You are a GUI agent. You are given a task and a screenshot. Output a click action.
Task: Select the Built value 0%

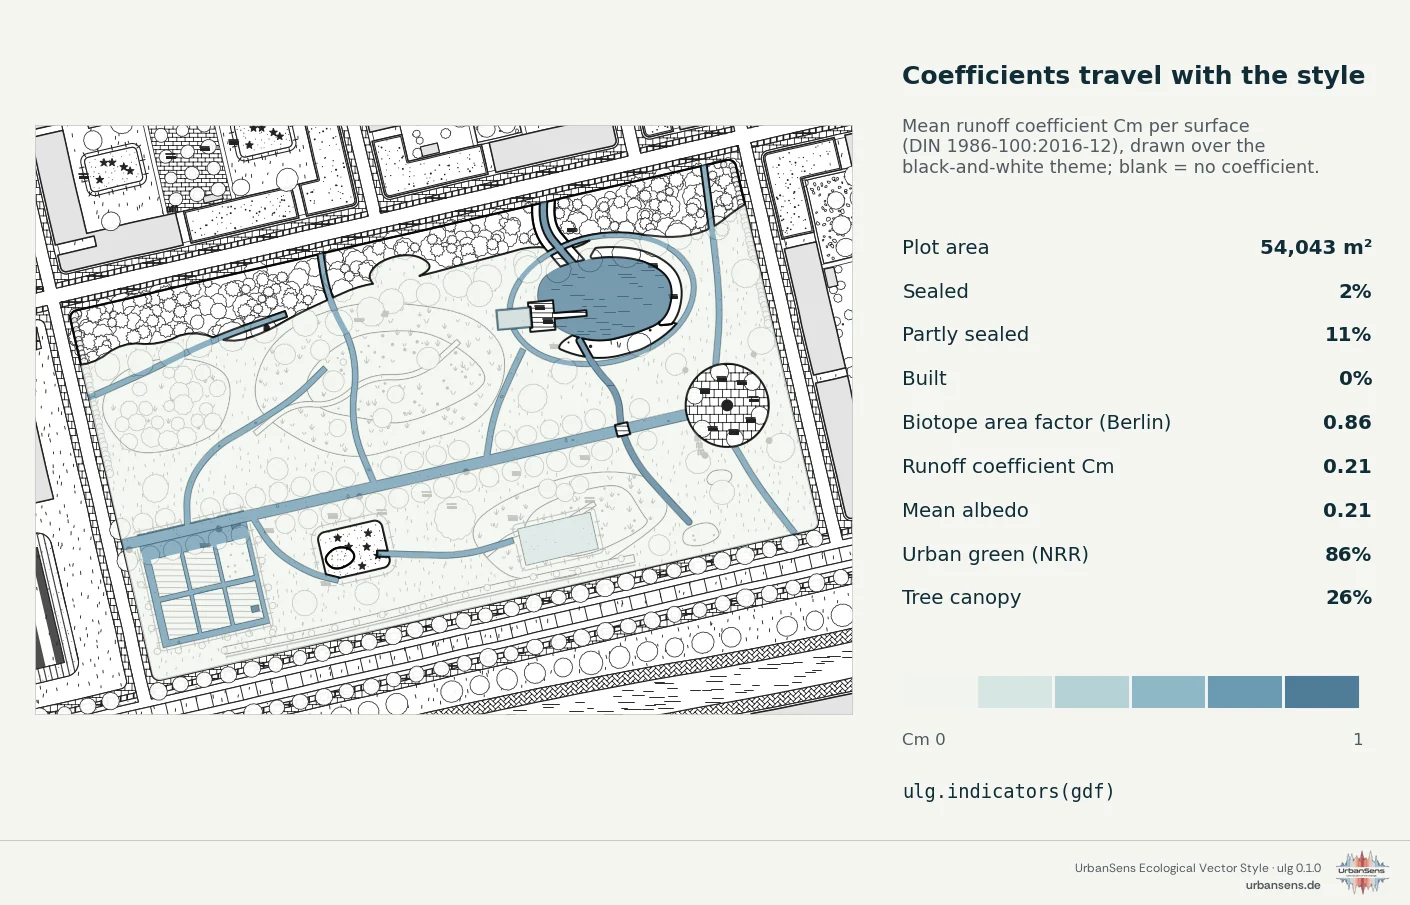(1355, 379)
